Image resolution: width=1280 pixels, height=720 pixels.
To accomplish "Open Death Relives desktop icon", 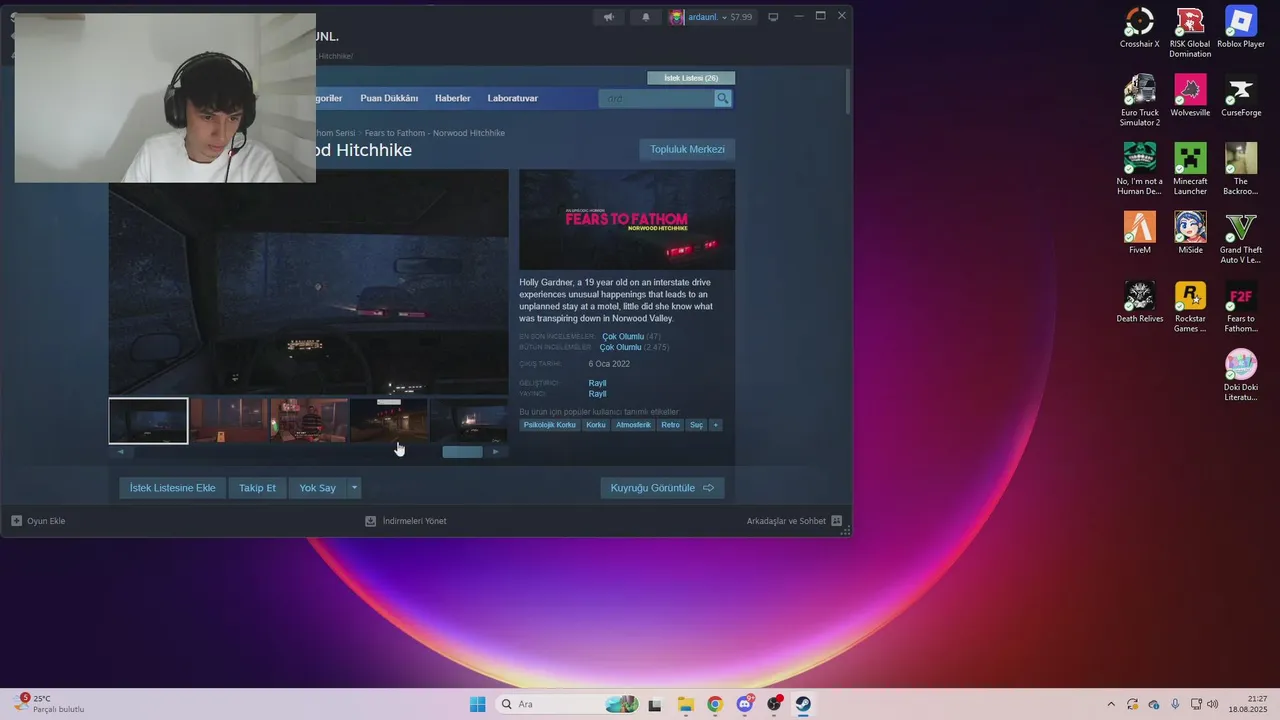I will coord(1139,302).
